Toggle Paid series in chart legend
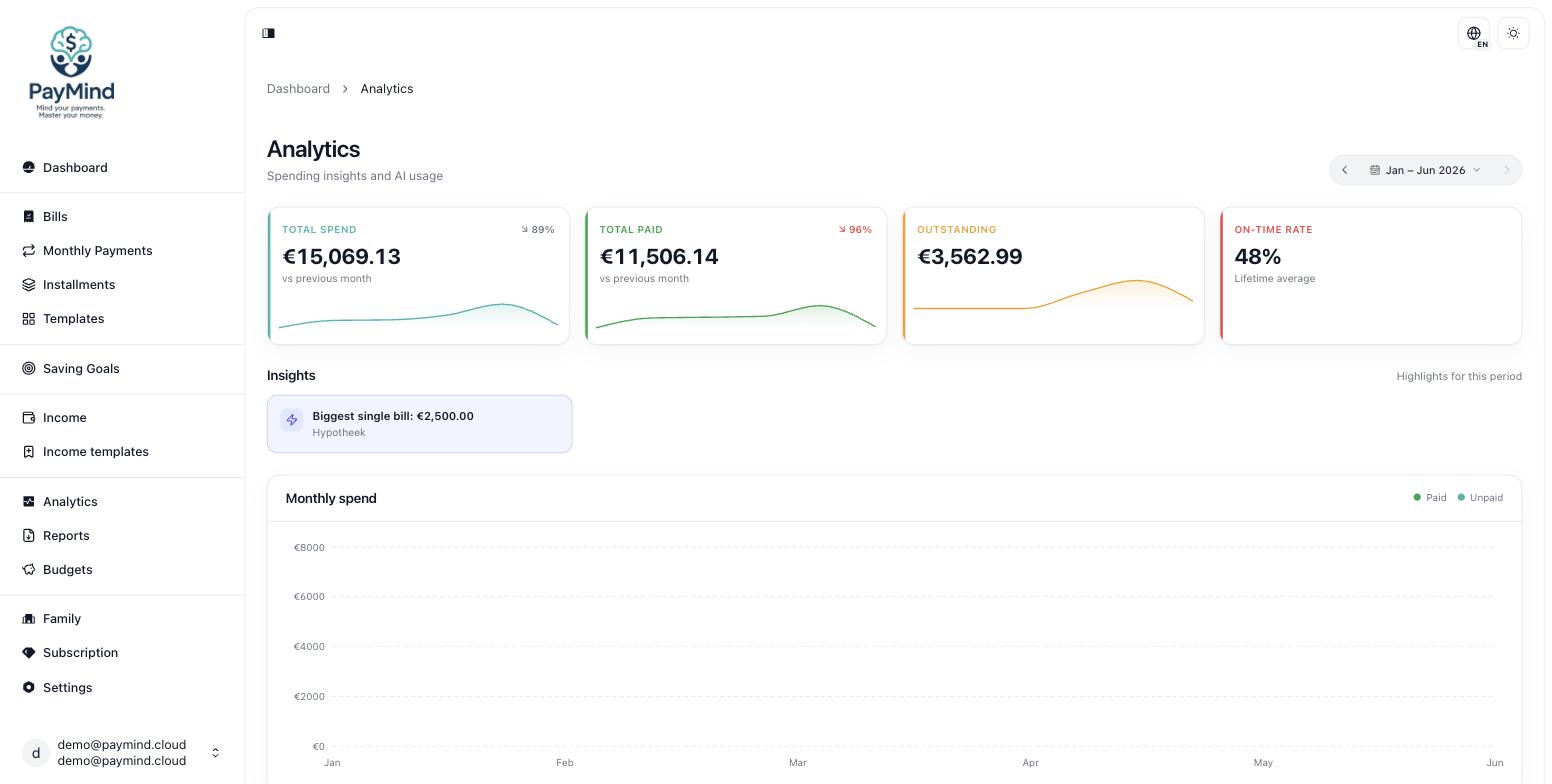 (x=1430, y=497)
